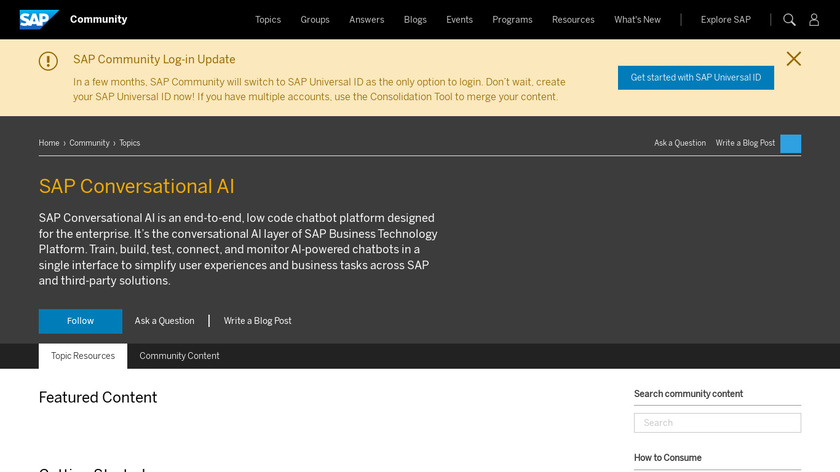Go to Answers in navigation

pos(366,20)
